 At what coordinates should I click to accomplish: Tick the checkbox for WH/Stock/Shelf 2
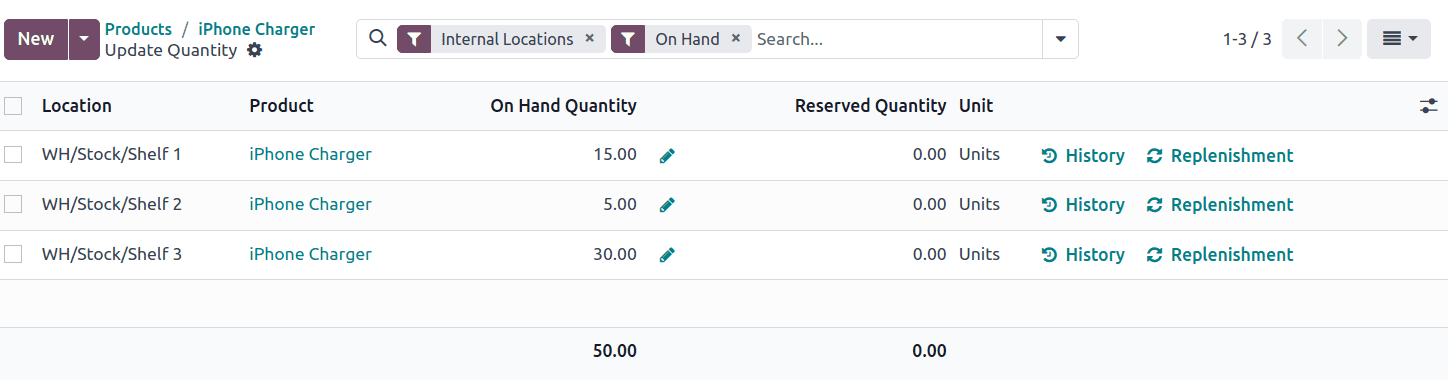tap(13, 204)
